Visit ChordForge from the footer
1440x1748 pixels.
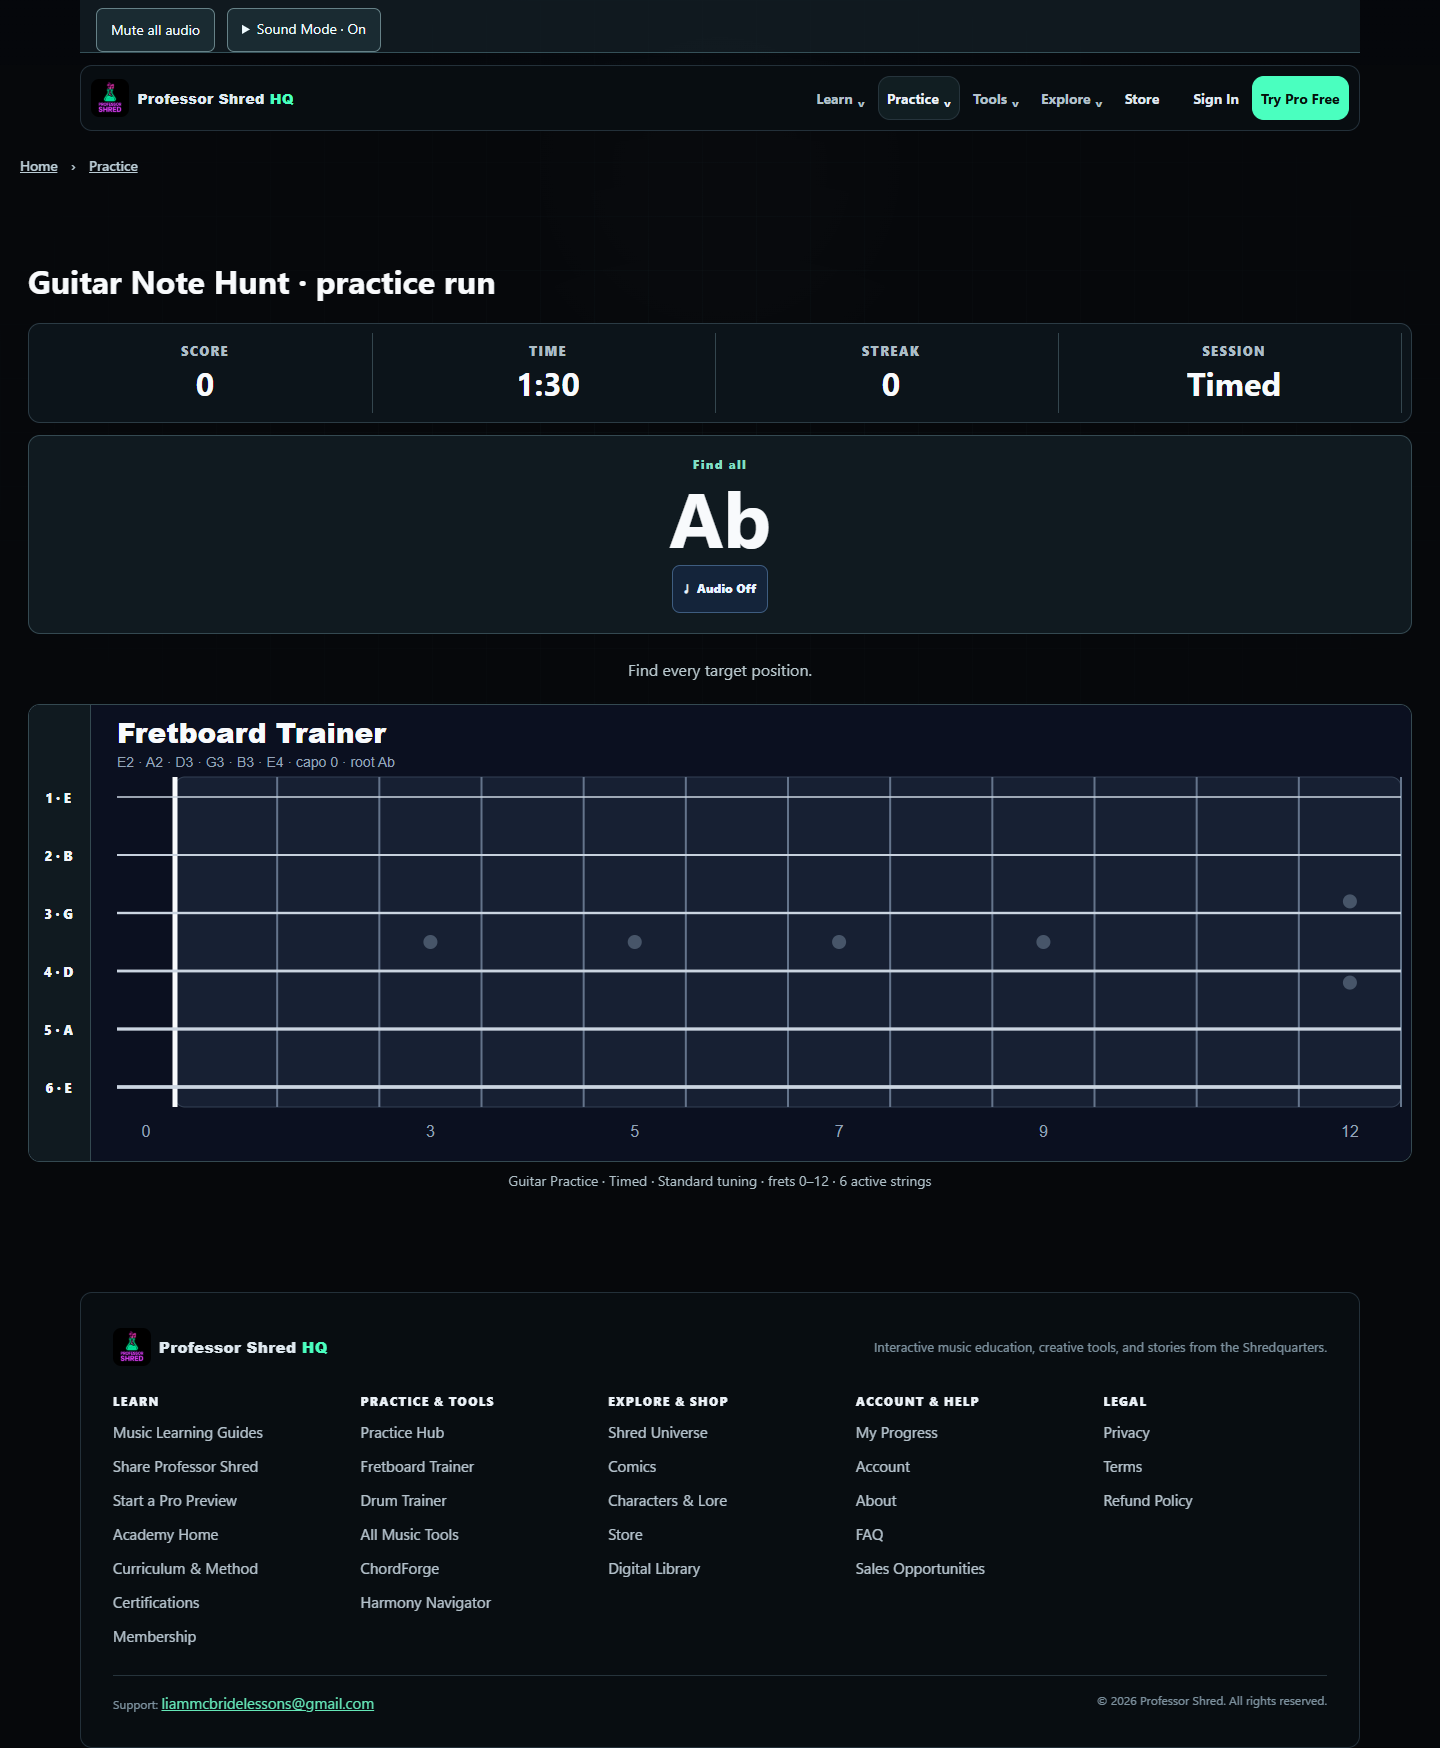pos(400,1569)
